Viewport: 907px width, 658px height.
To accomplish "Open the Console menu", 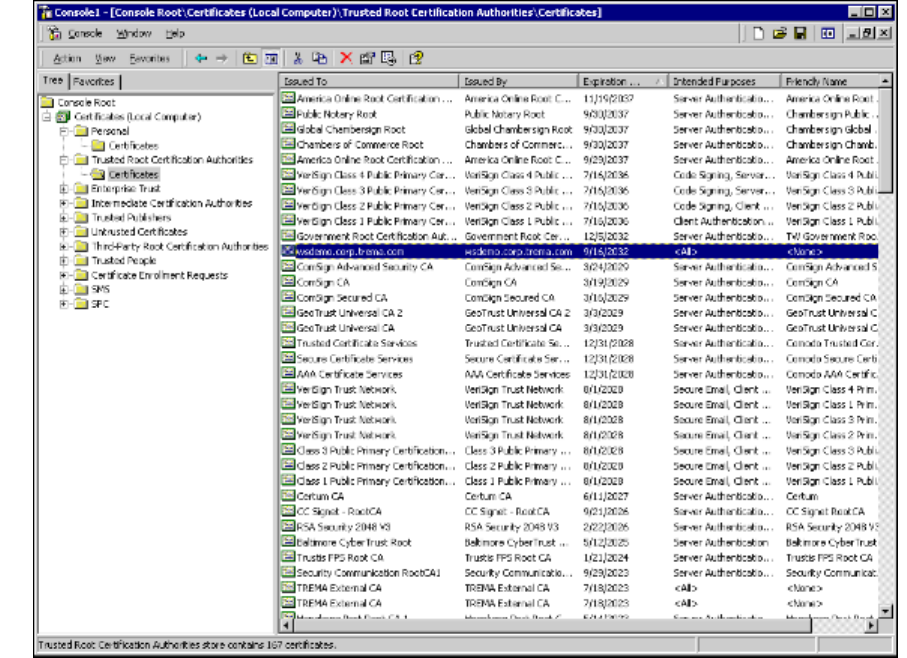I will click(84, 34).
